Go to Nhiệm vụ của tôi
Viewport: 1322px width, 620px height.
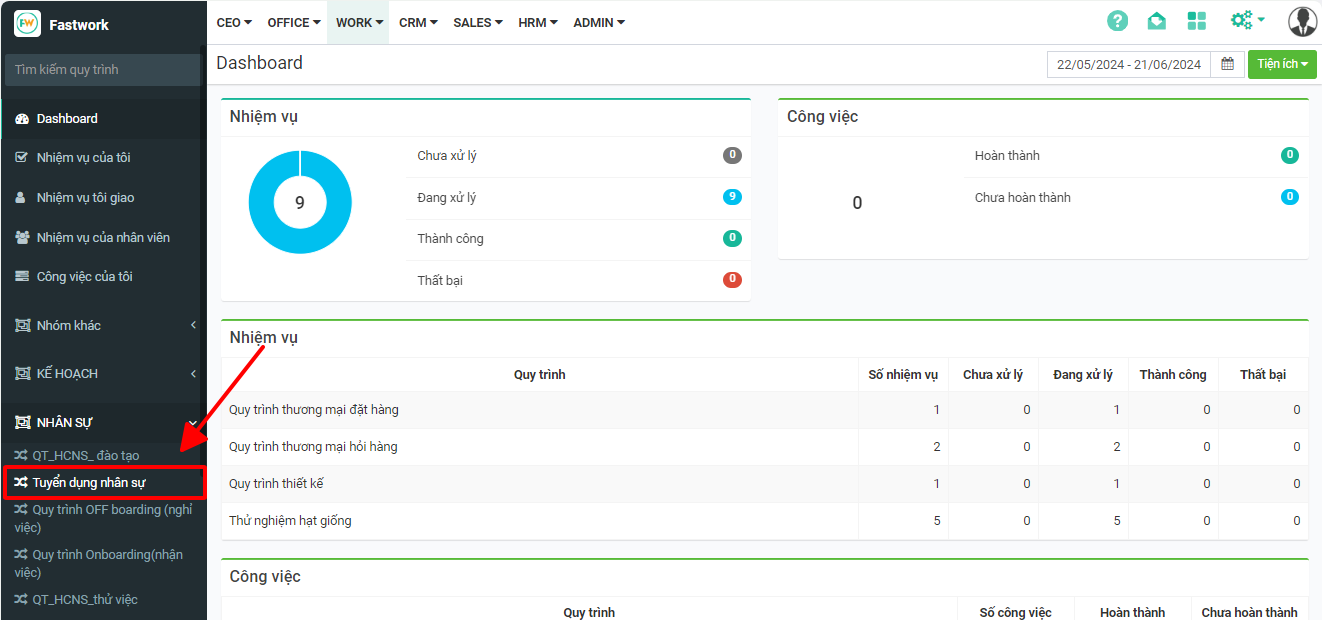83,158
